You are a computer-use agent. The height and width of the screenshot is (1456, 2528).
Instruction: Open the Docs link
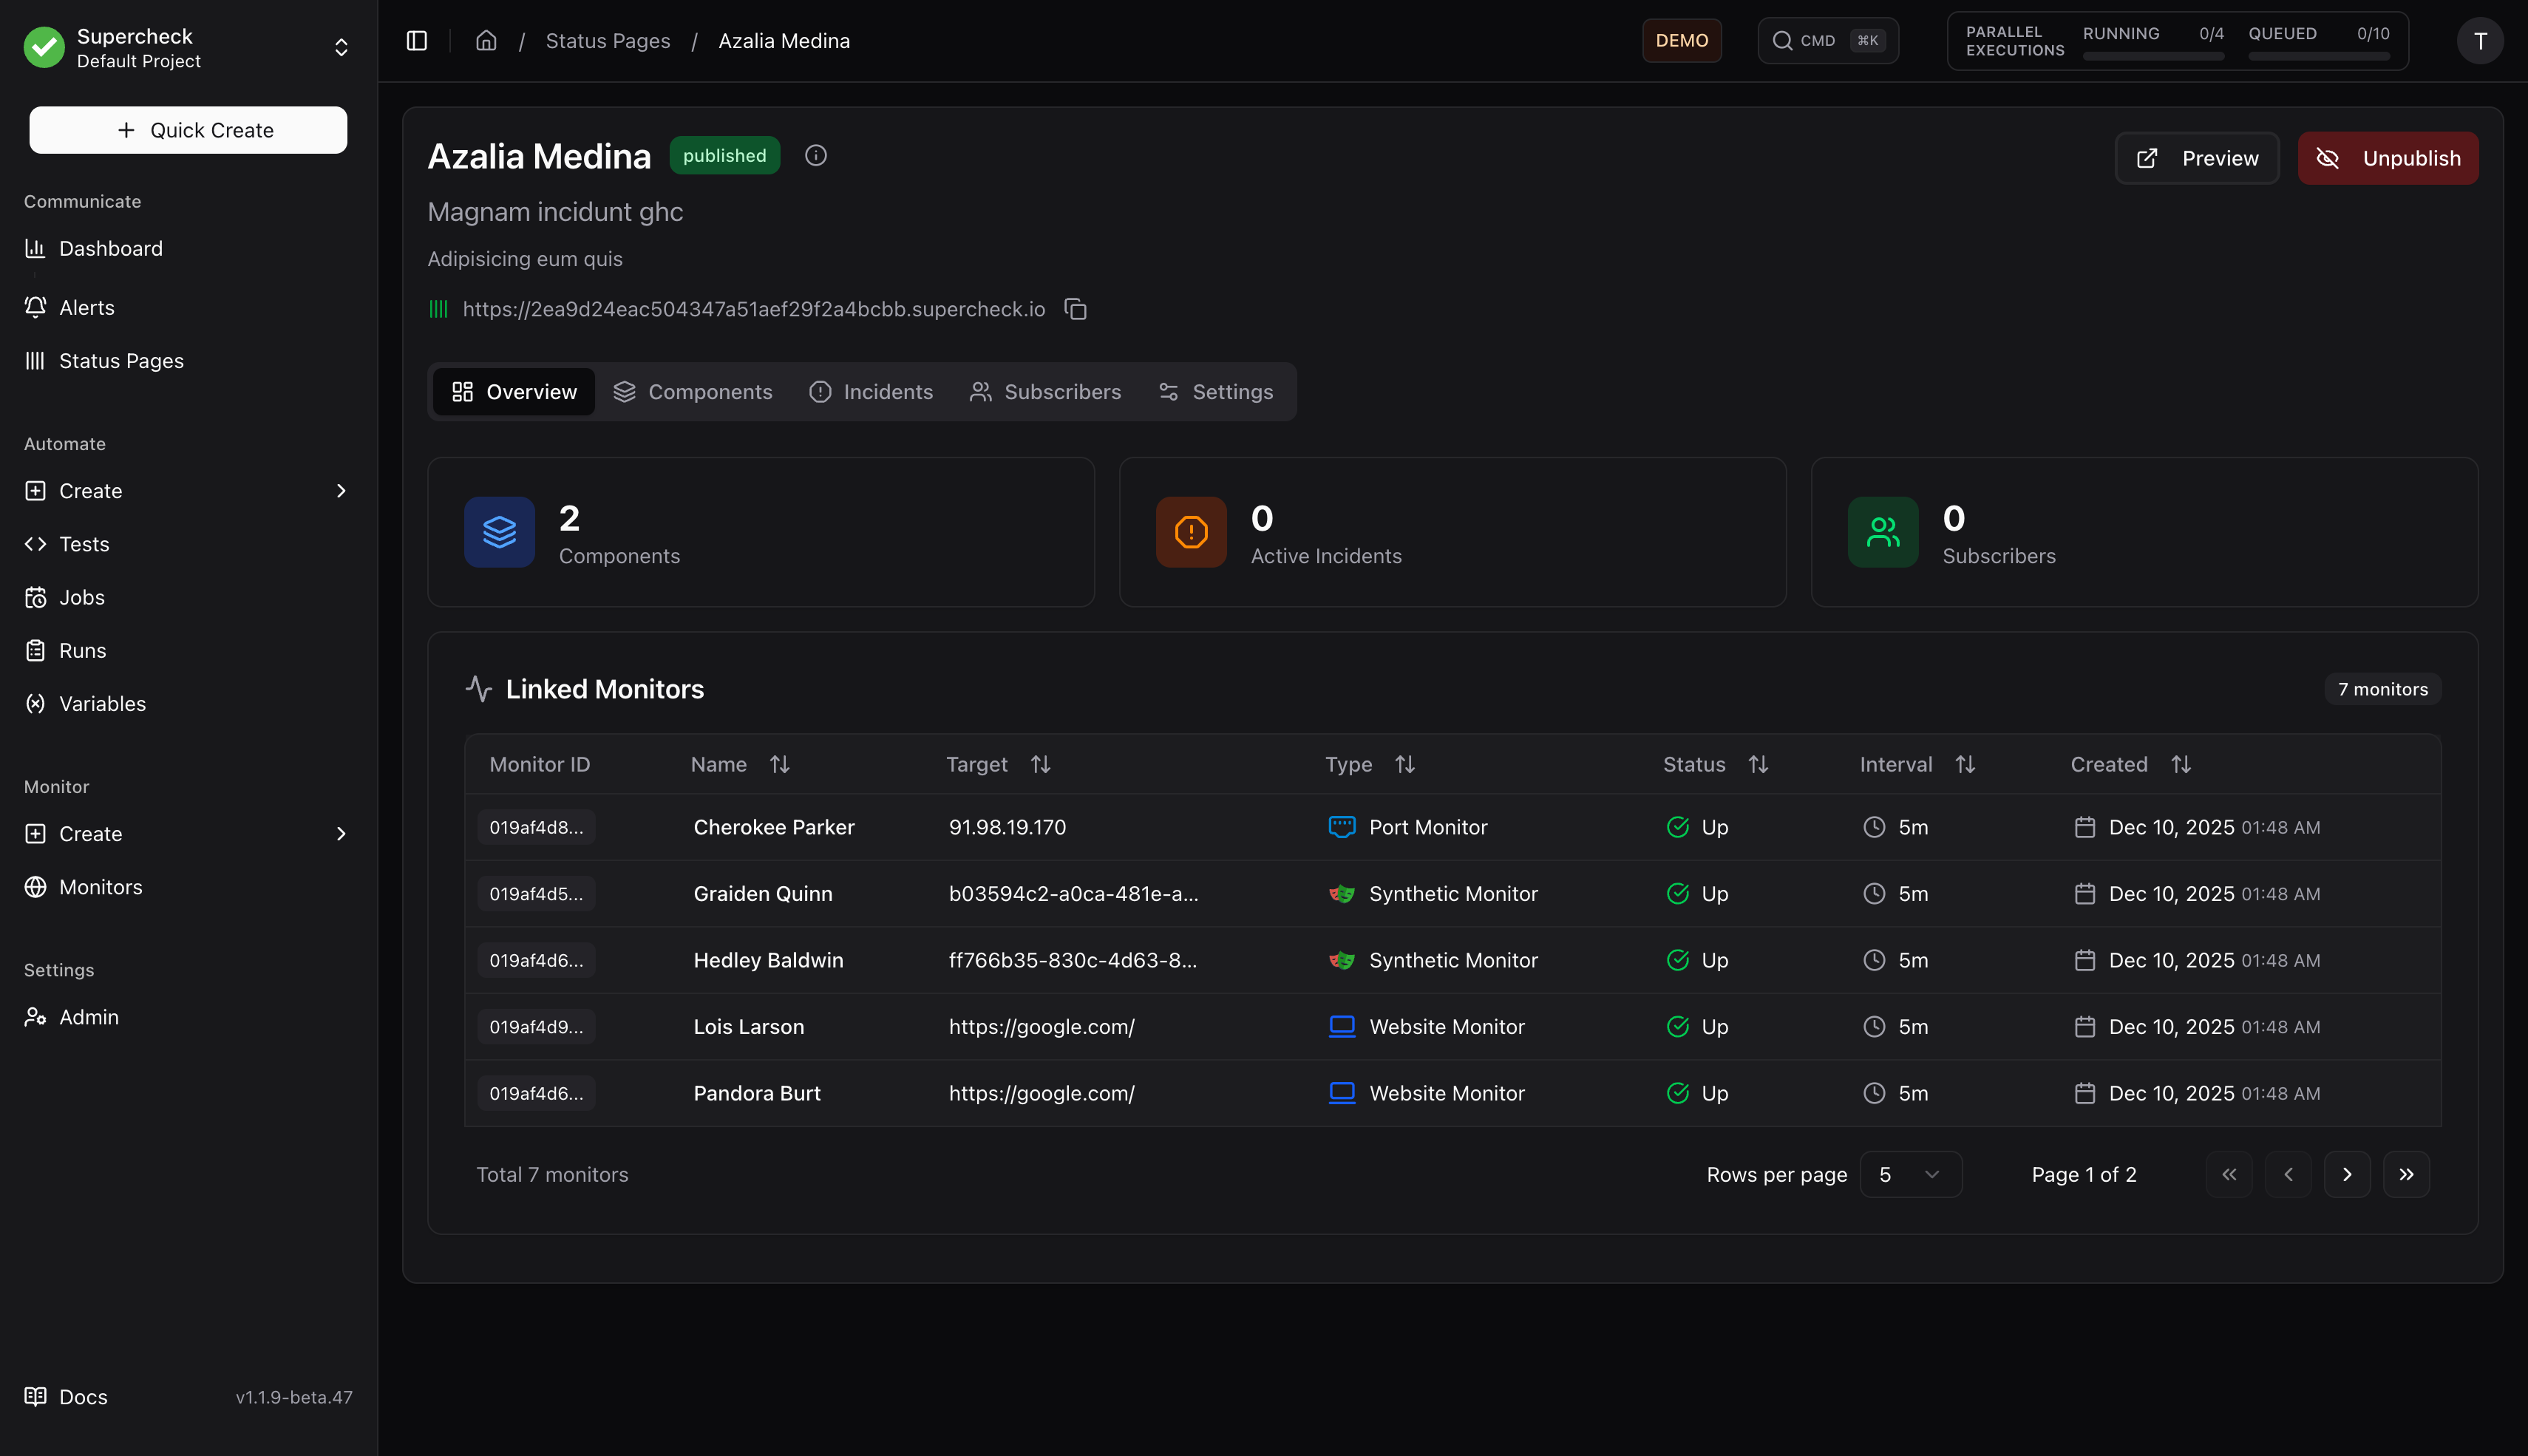click(x=82, y=1397)
